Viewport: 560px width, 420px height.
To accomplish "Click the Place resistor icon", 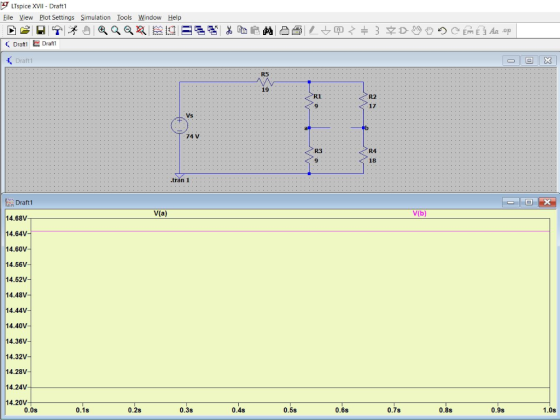I will 351,31.
